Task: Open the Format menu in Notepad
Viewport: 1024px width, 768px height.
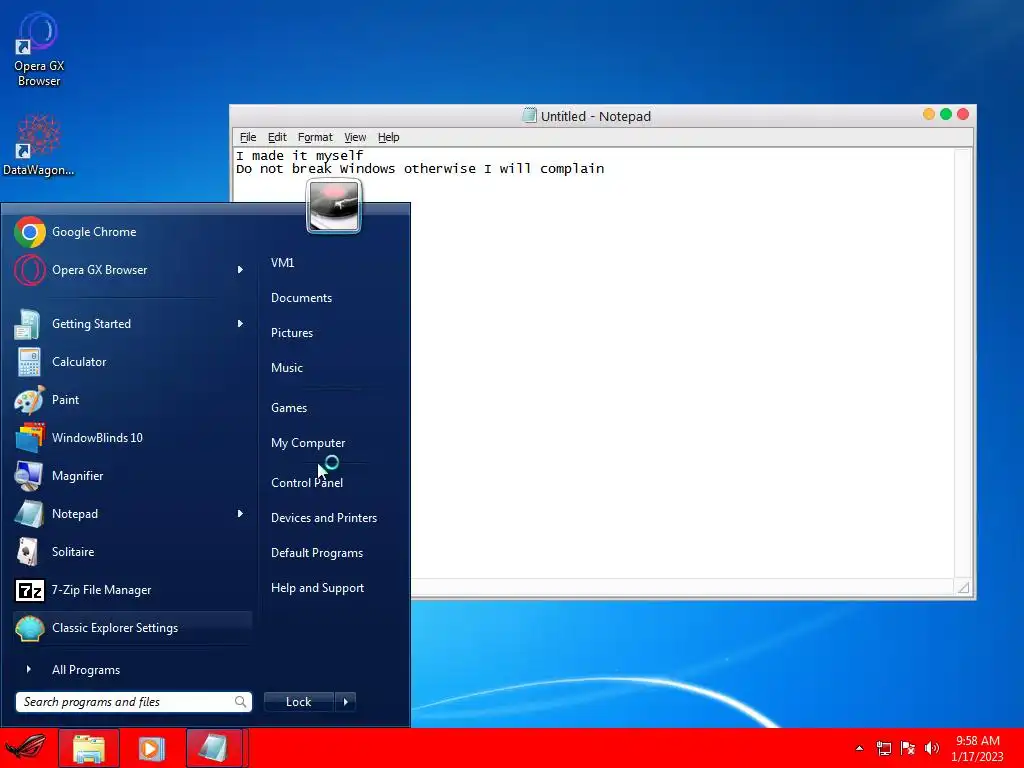Action: [315, 137]
